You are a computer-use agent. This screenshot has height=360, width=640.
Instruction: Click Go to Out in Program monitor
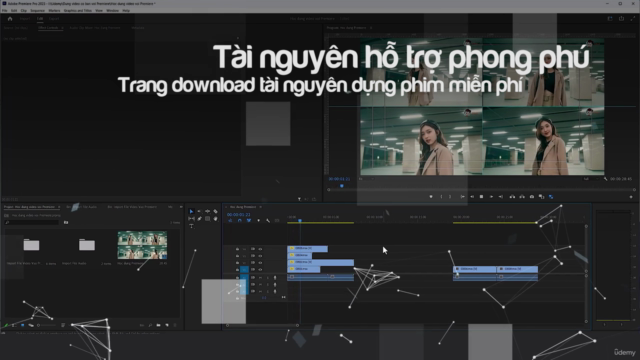[x=501, y=197]
